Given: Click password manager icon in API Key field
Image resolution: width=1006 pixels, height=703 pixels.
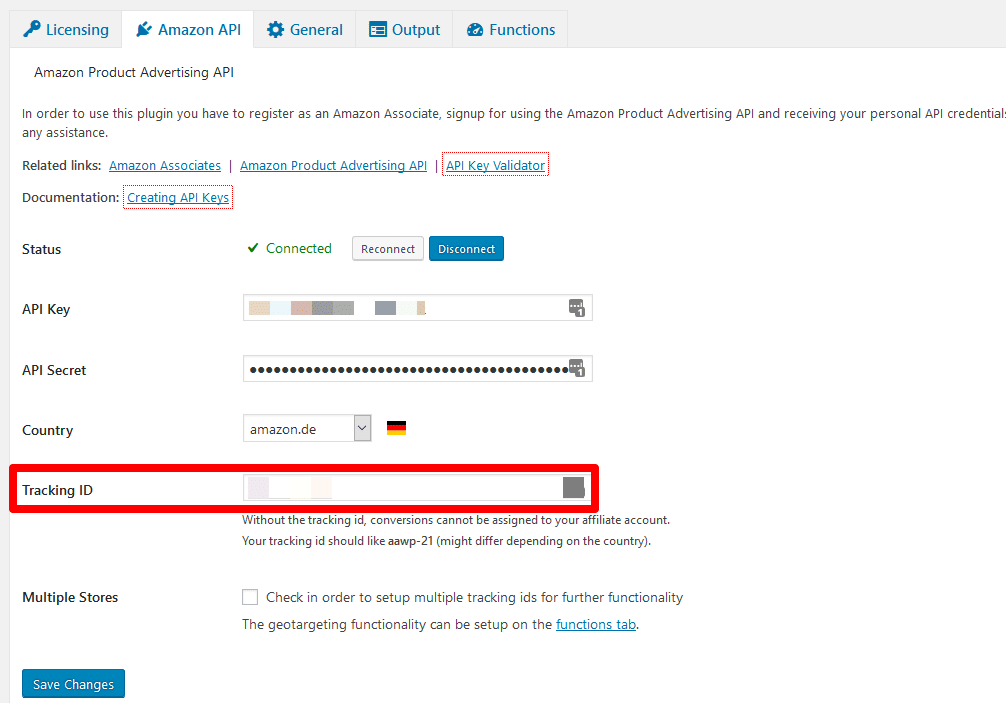Looking at the screenshot, I should pos(576,308).
